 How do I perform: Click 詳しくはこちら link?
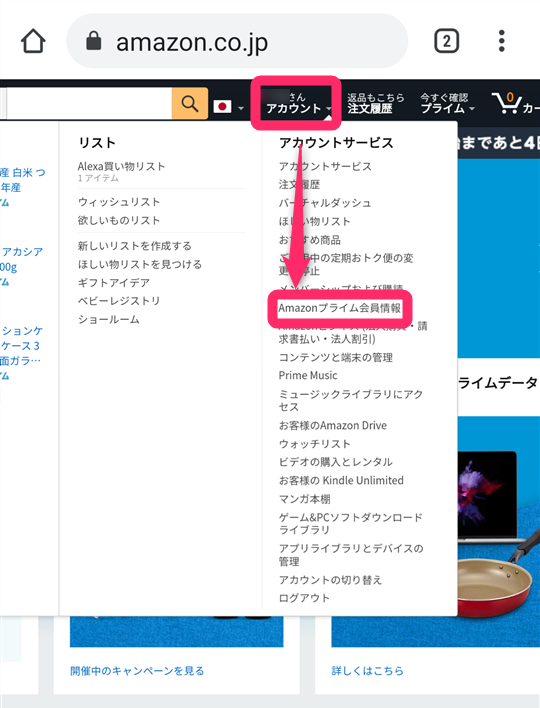click(368, 671)
